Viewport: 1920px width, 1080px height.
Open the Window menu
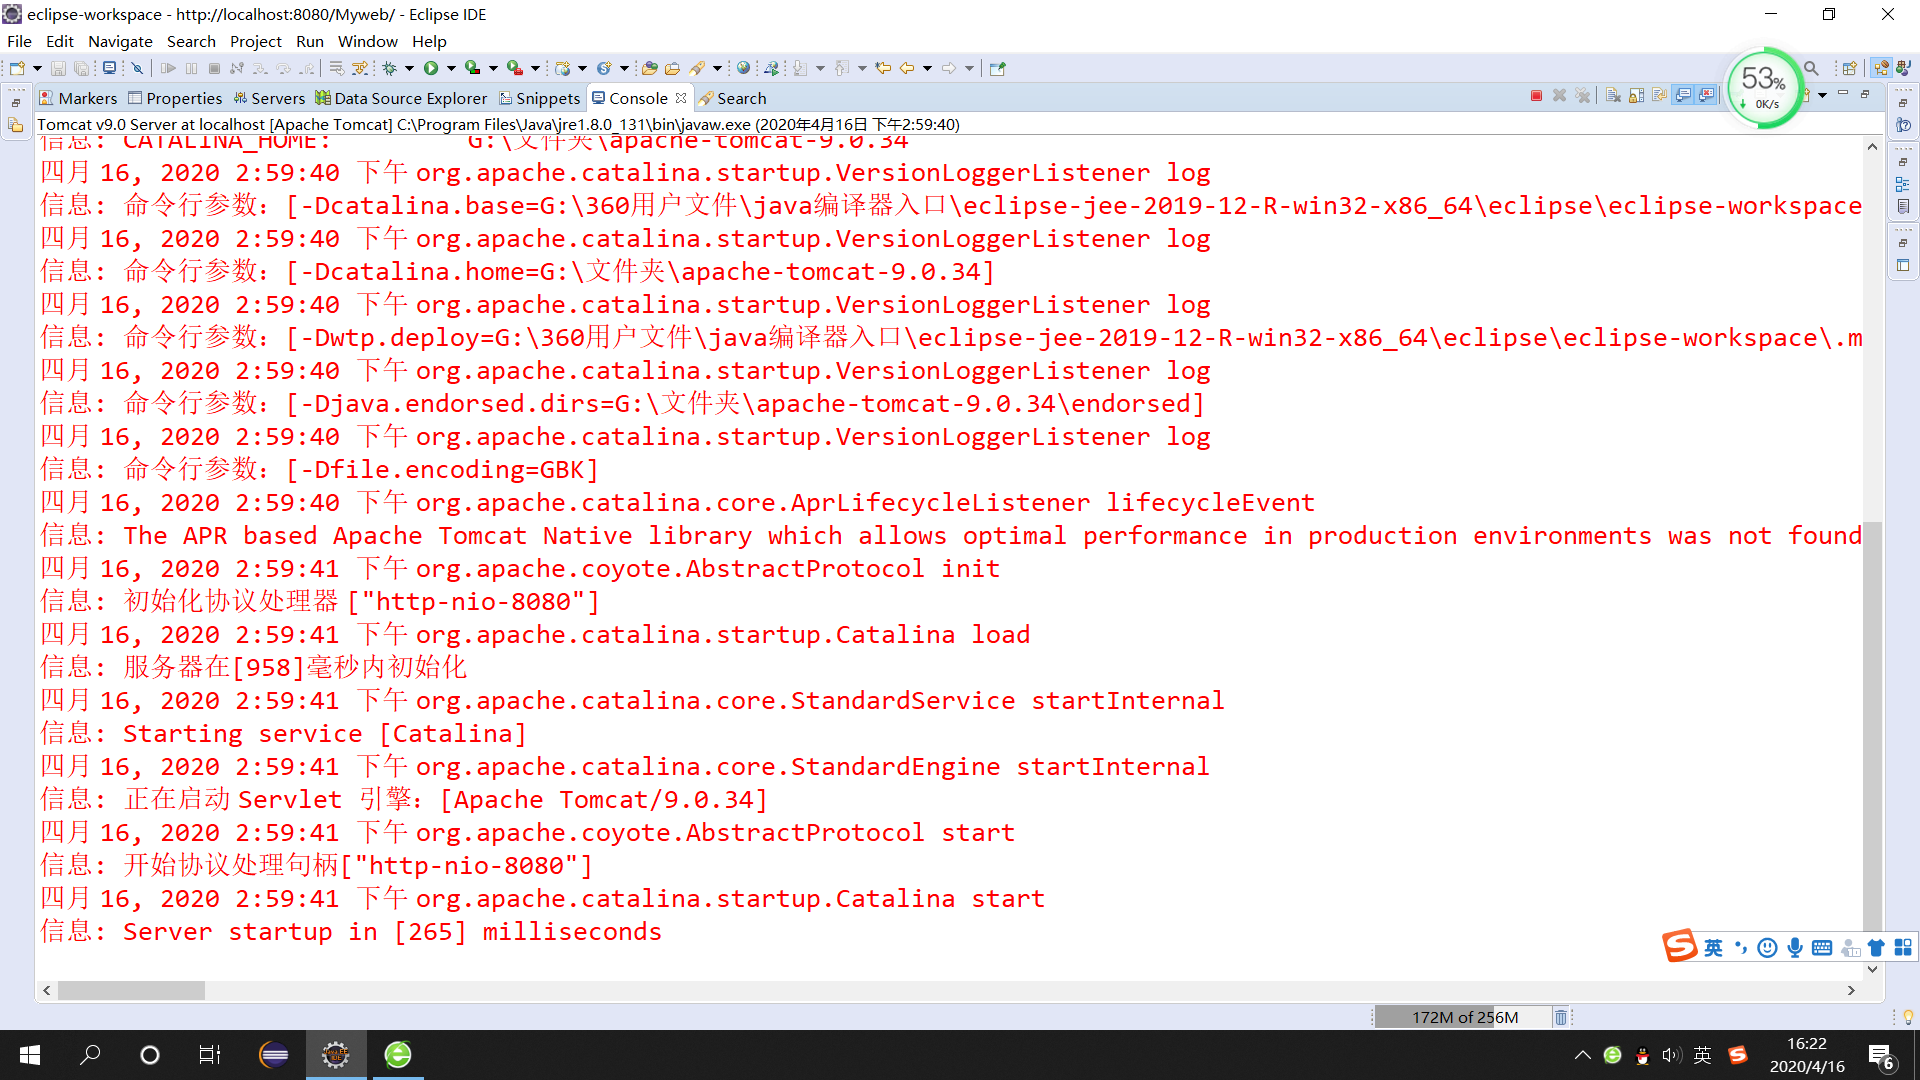(x=368, y=41)
